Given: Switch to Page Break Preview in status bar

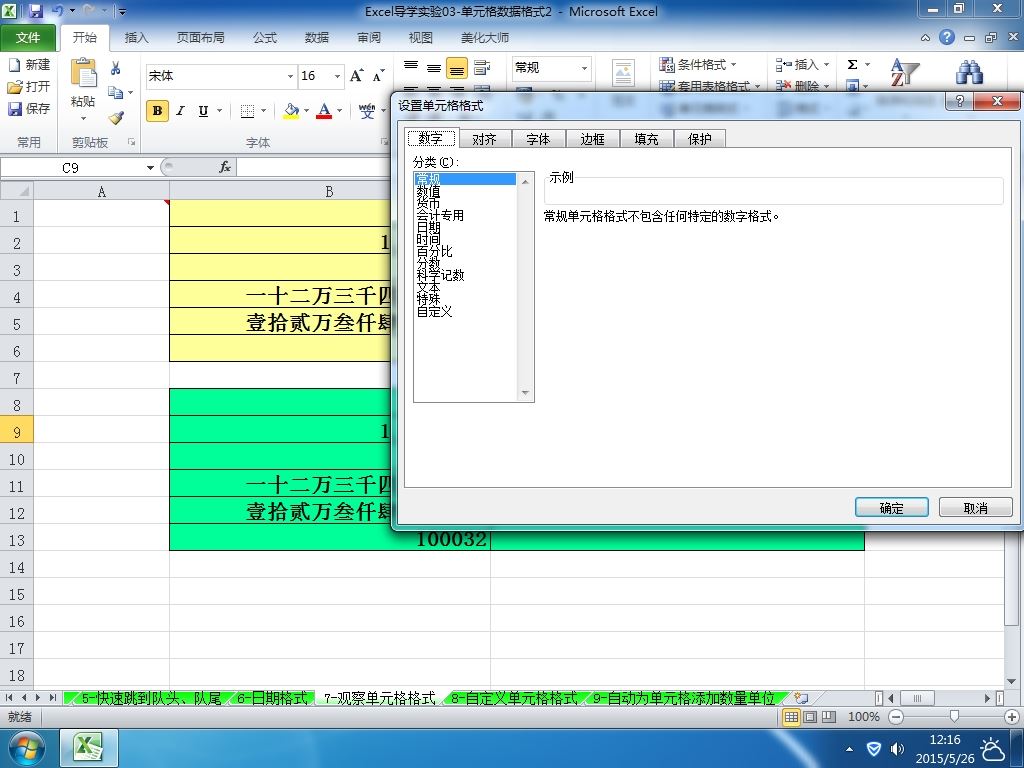Looking at the screenshot, I should [829, 717].
